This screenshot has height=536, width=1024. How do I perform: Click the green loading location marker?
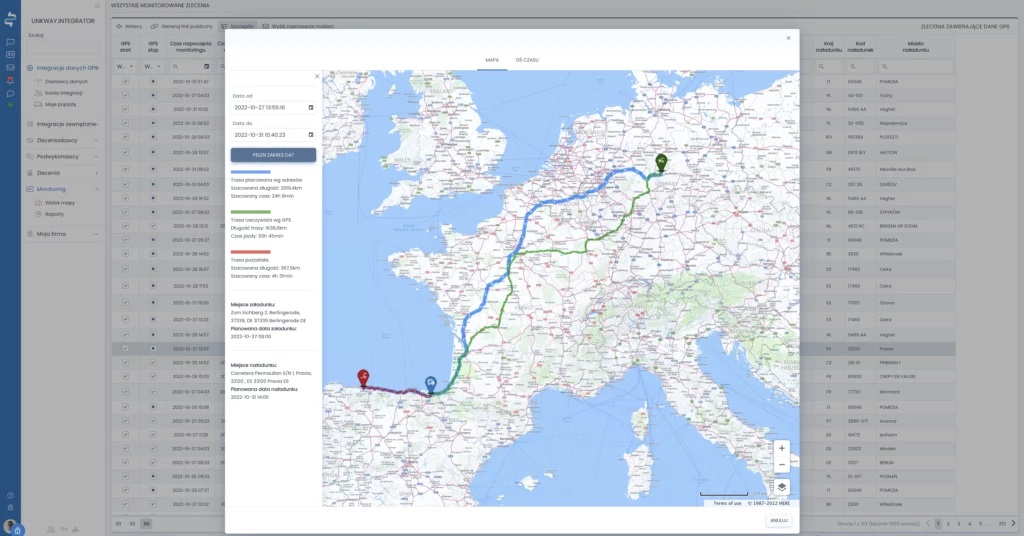pyautogui.click(x=660, y=162)
